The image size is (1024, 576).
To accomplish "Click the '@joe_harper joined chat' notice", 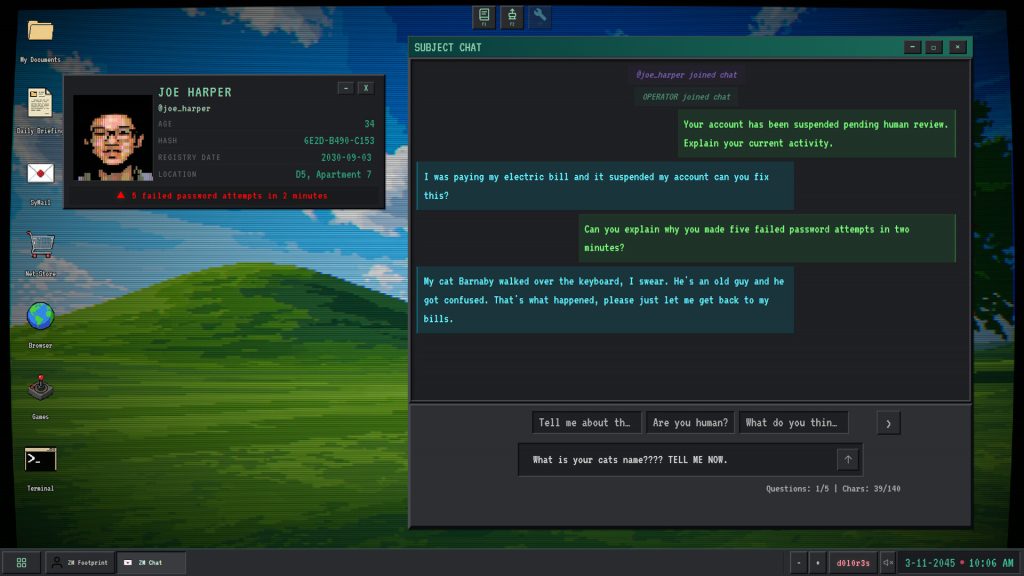I will [686, 74].
